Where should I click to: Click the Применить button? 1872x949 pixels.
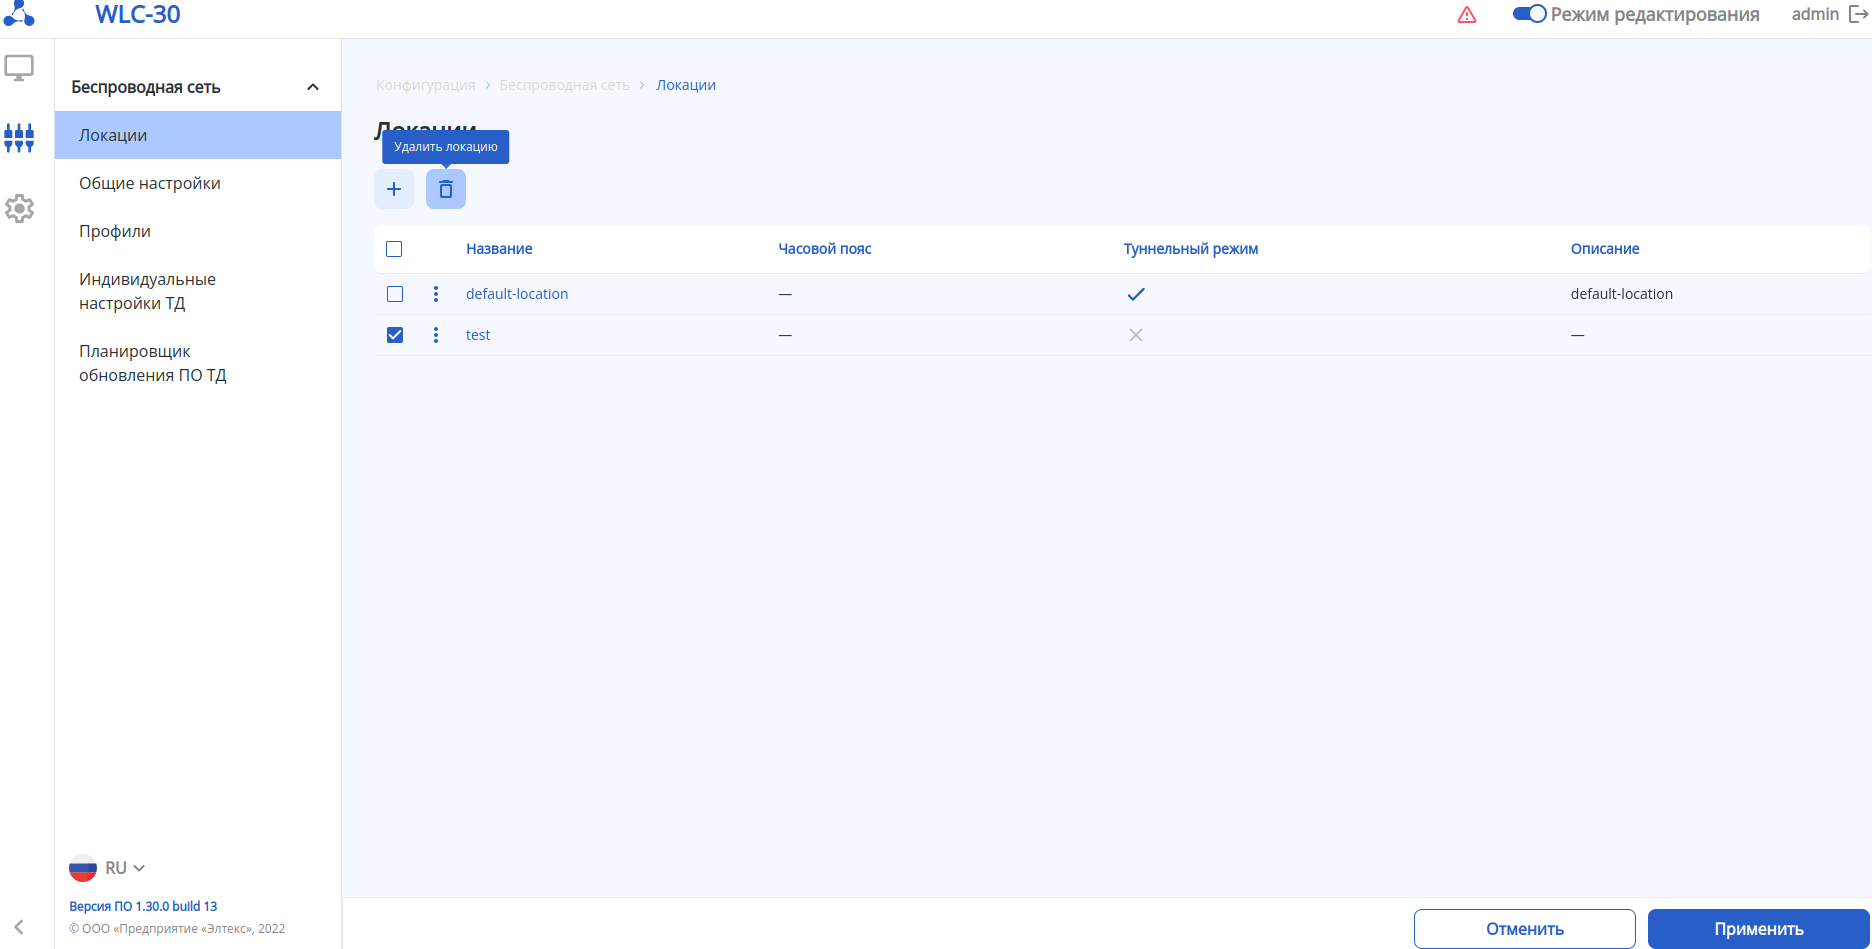pyautogui.click(x=1759, y=929)
